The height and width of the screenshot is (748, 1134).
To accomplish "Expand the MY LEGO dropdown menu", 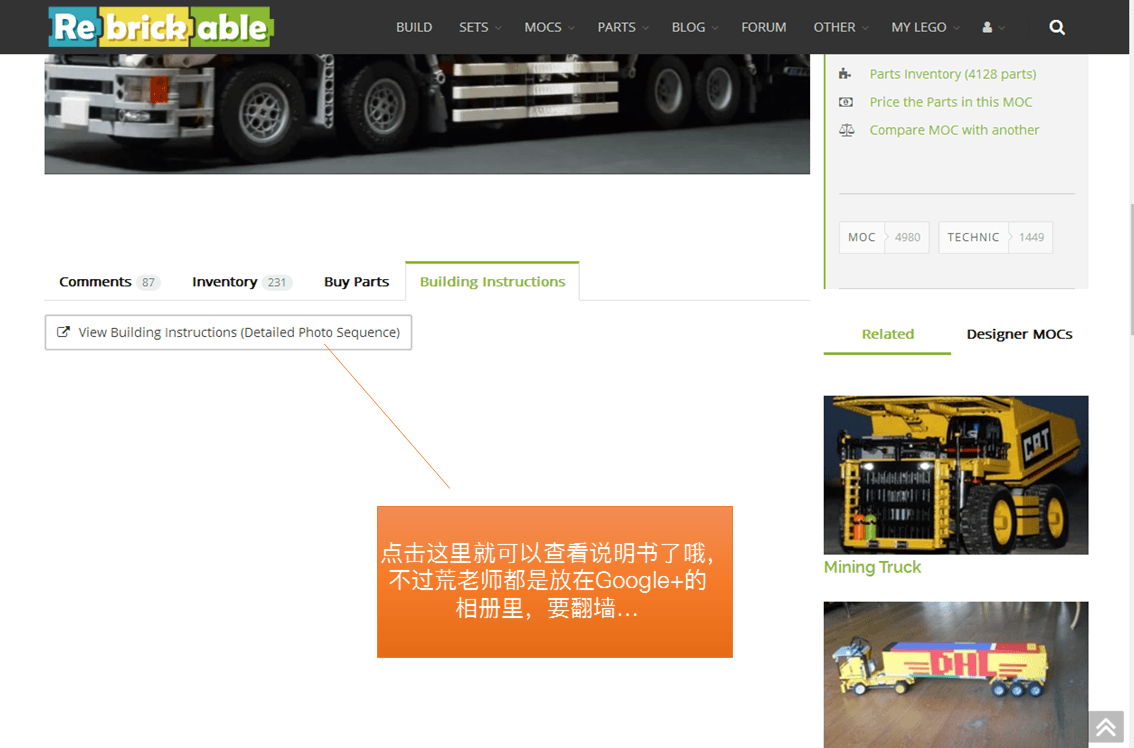I will 925,27.
